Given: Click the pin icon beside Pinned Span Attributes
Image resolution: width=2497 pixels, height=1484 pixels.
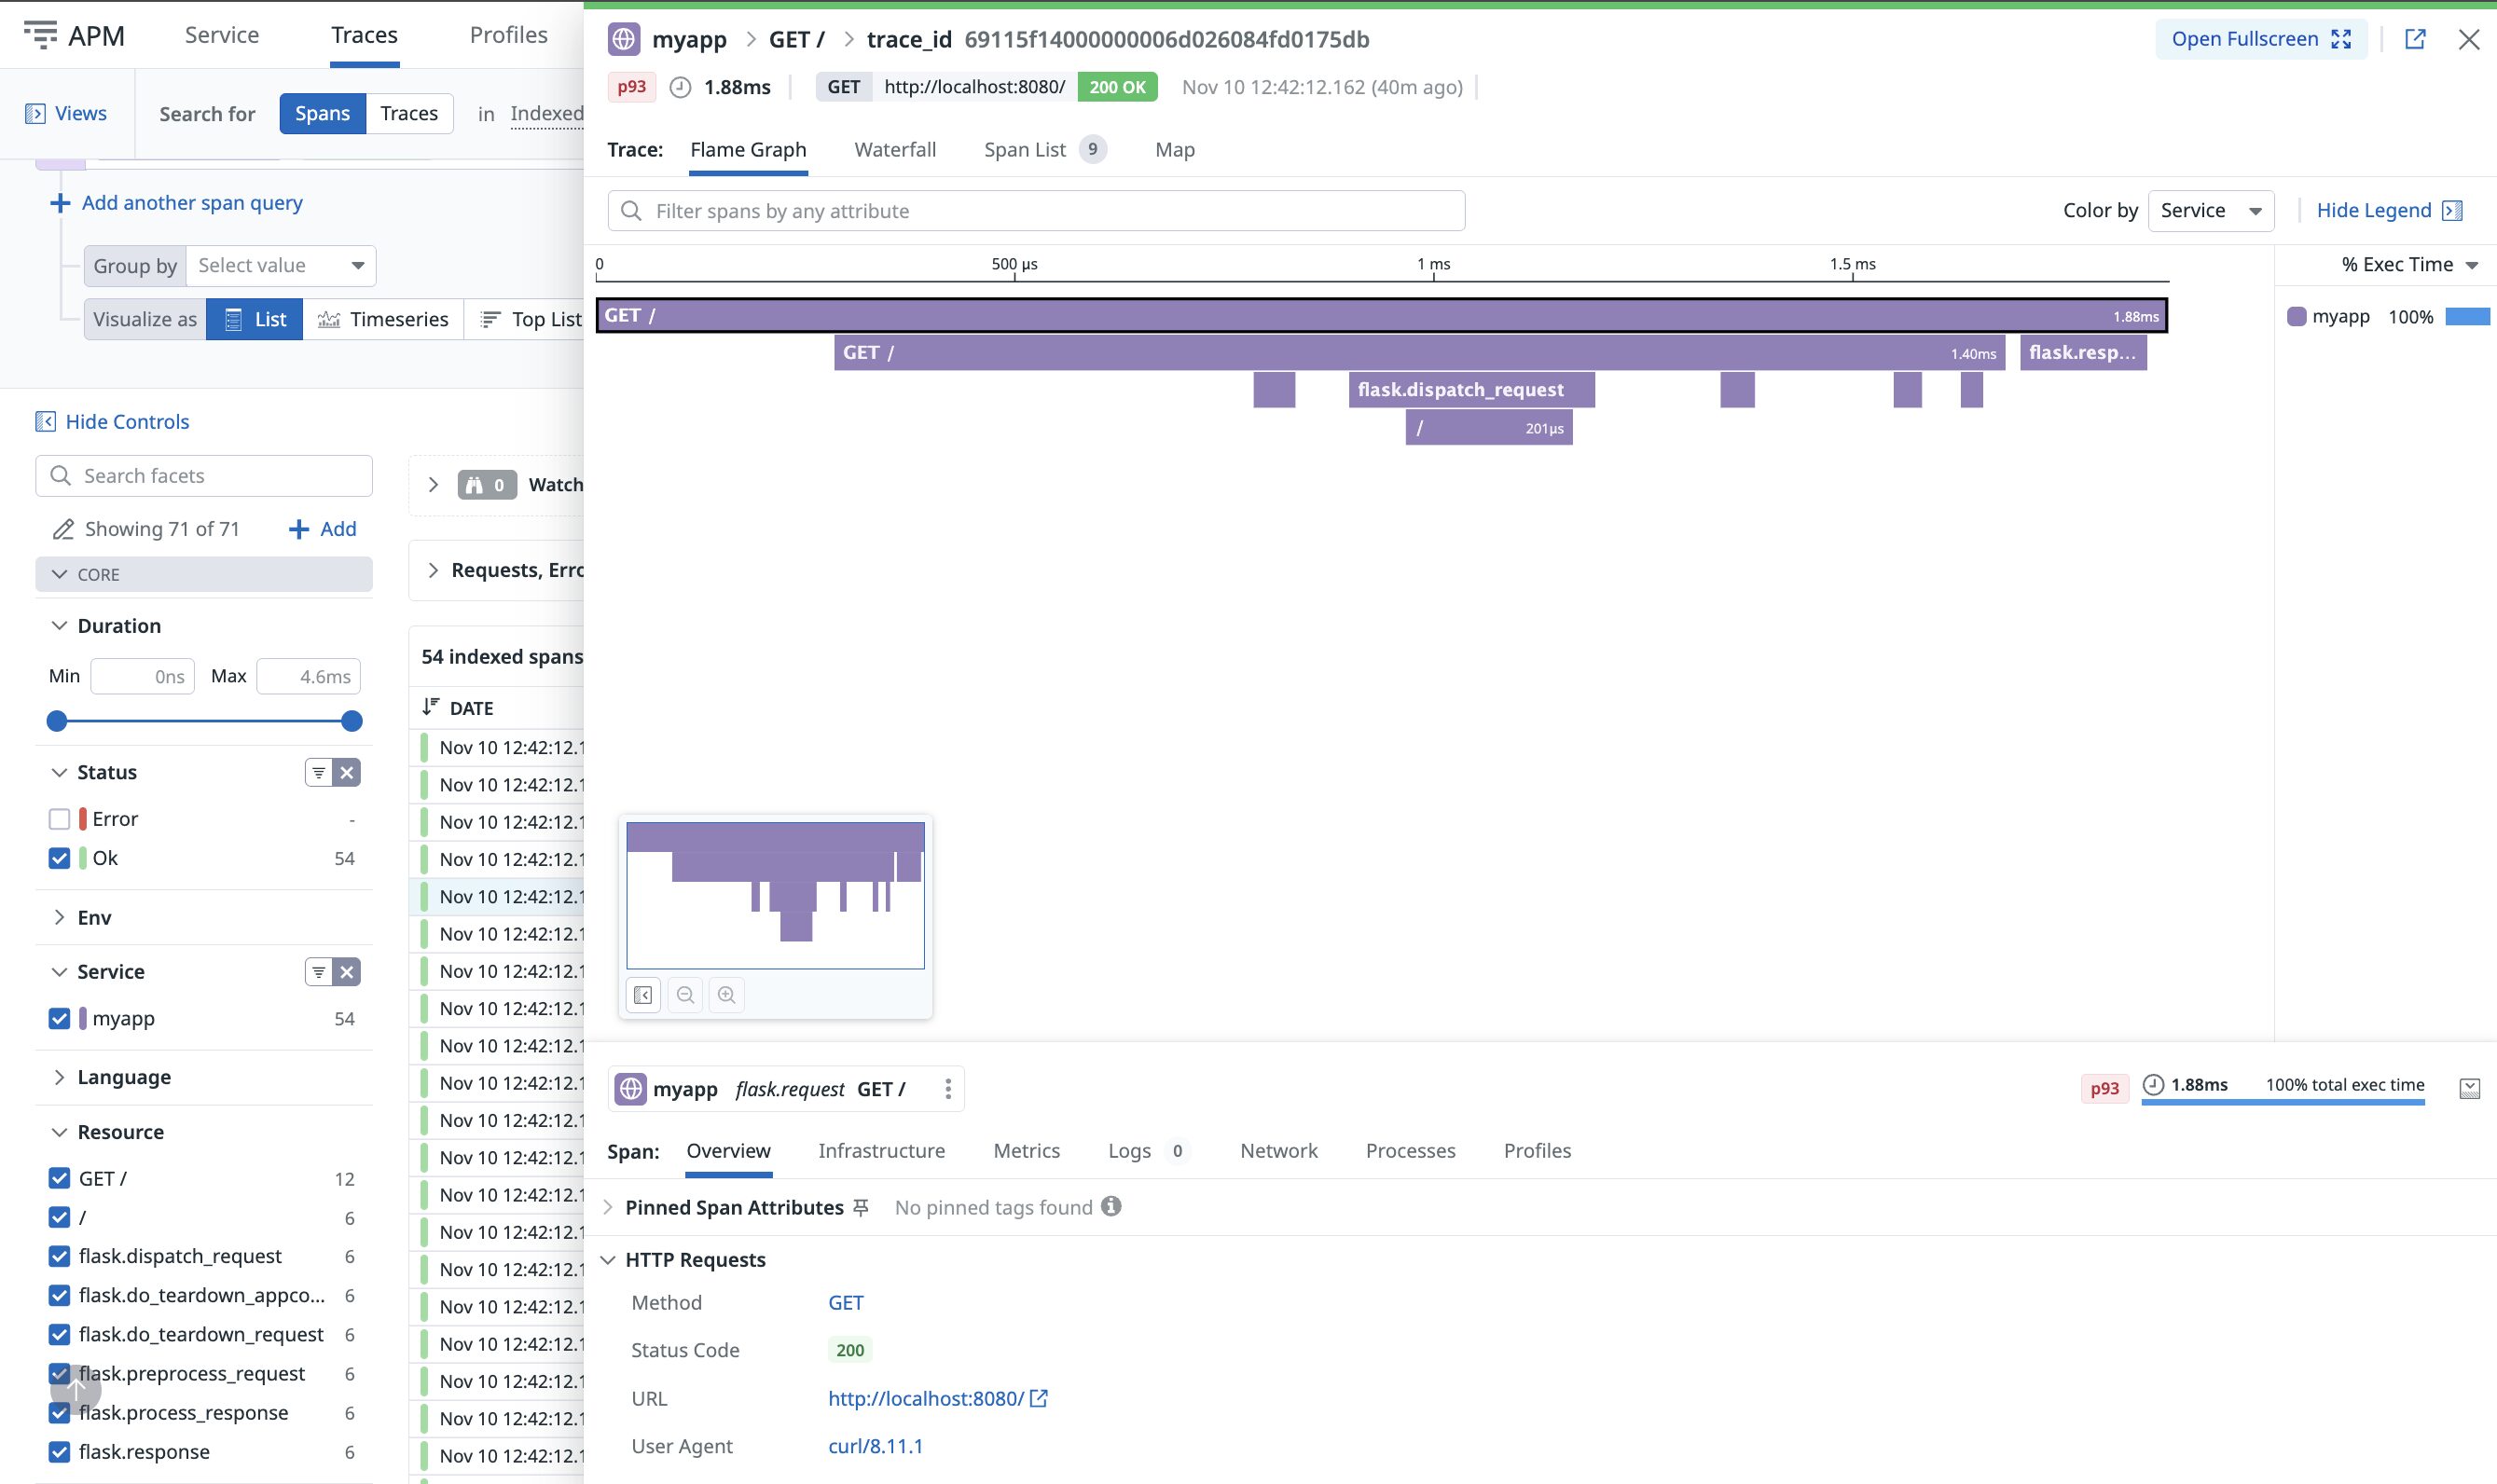Looking at the screenshot, I should [x=861, y=1207].
